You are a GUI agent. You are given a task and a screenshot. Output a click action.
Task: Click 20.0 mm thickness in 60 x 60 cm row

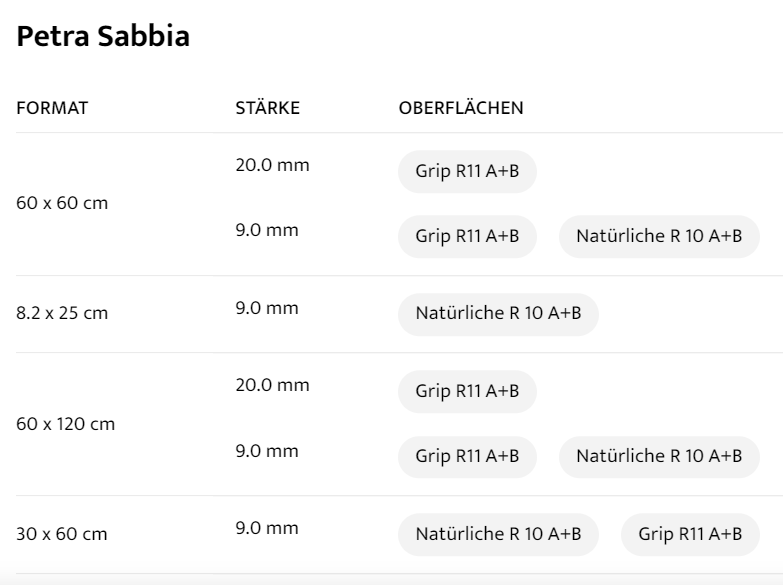[272, 165]
